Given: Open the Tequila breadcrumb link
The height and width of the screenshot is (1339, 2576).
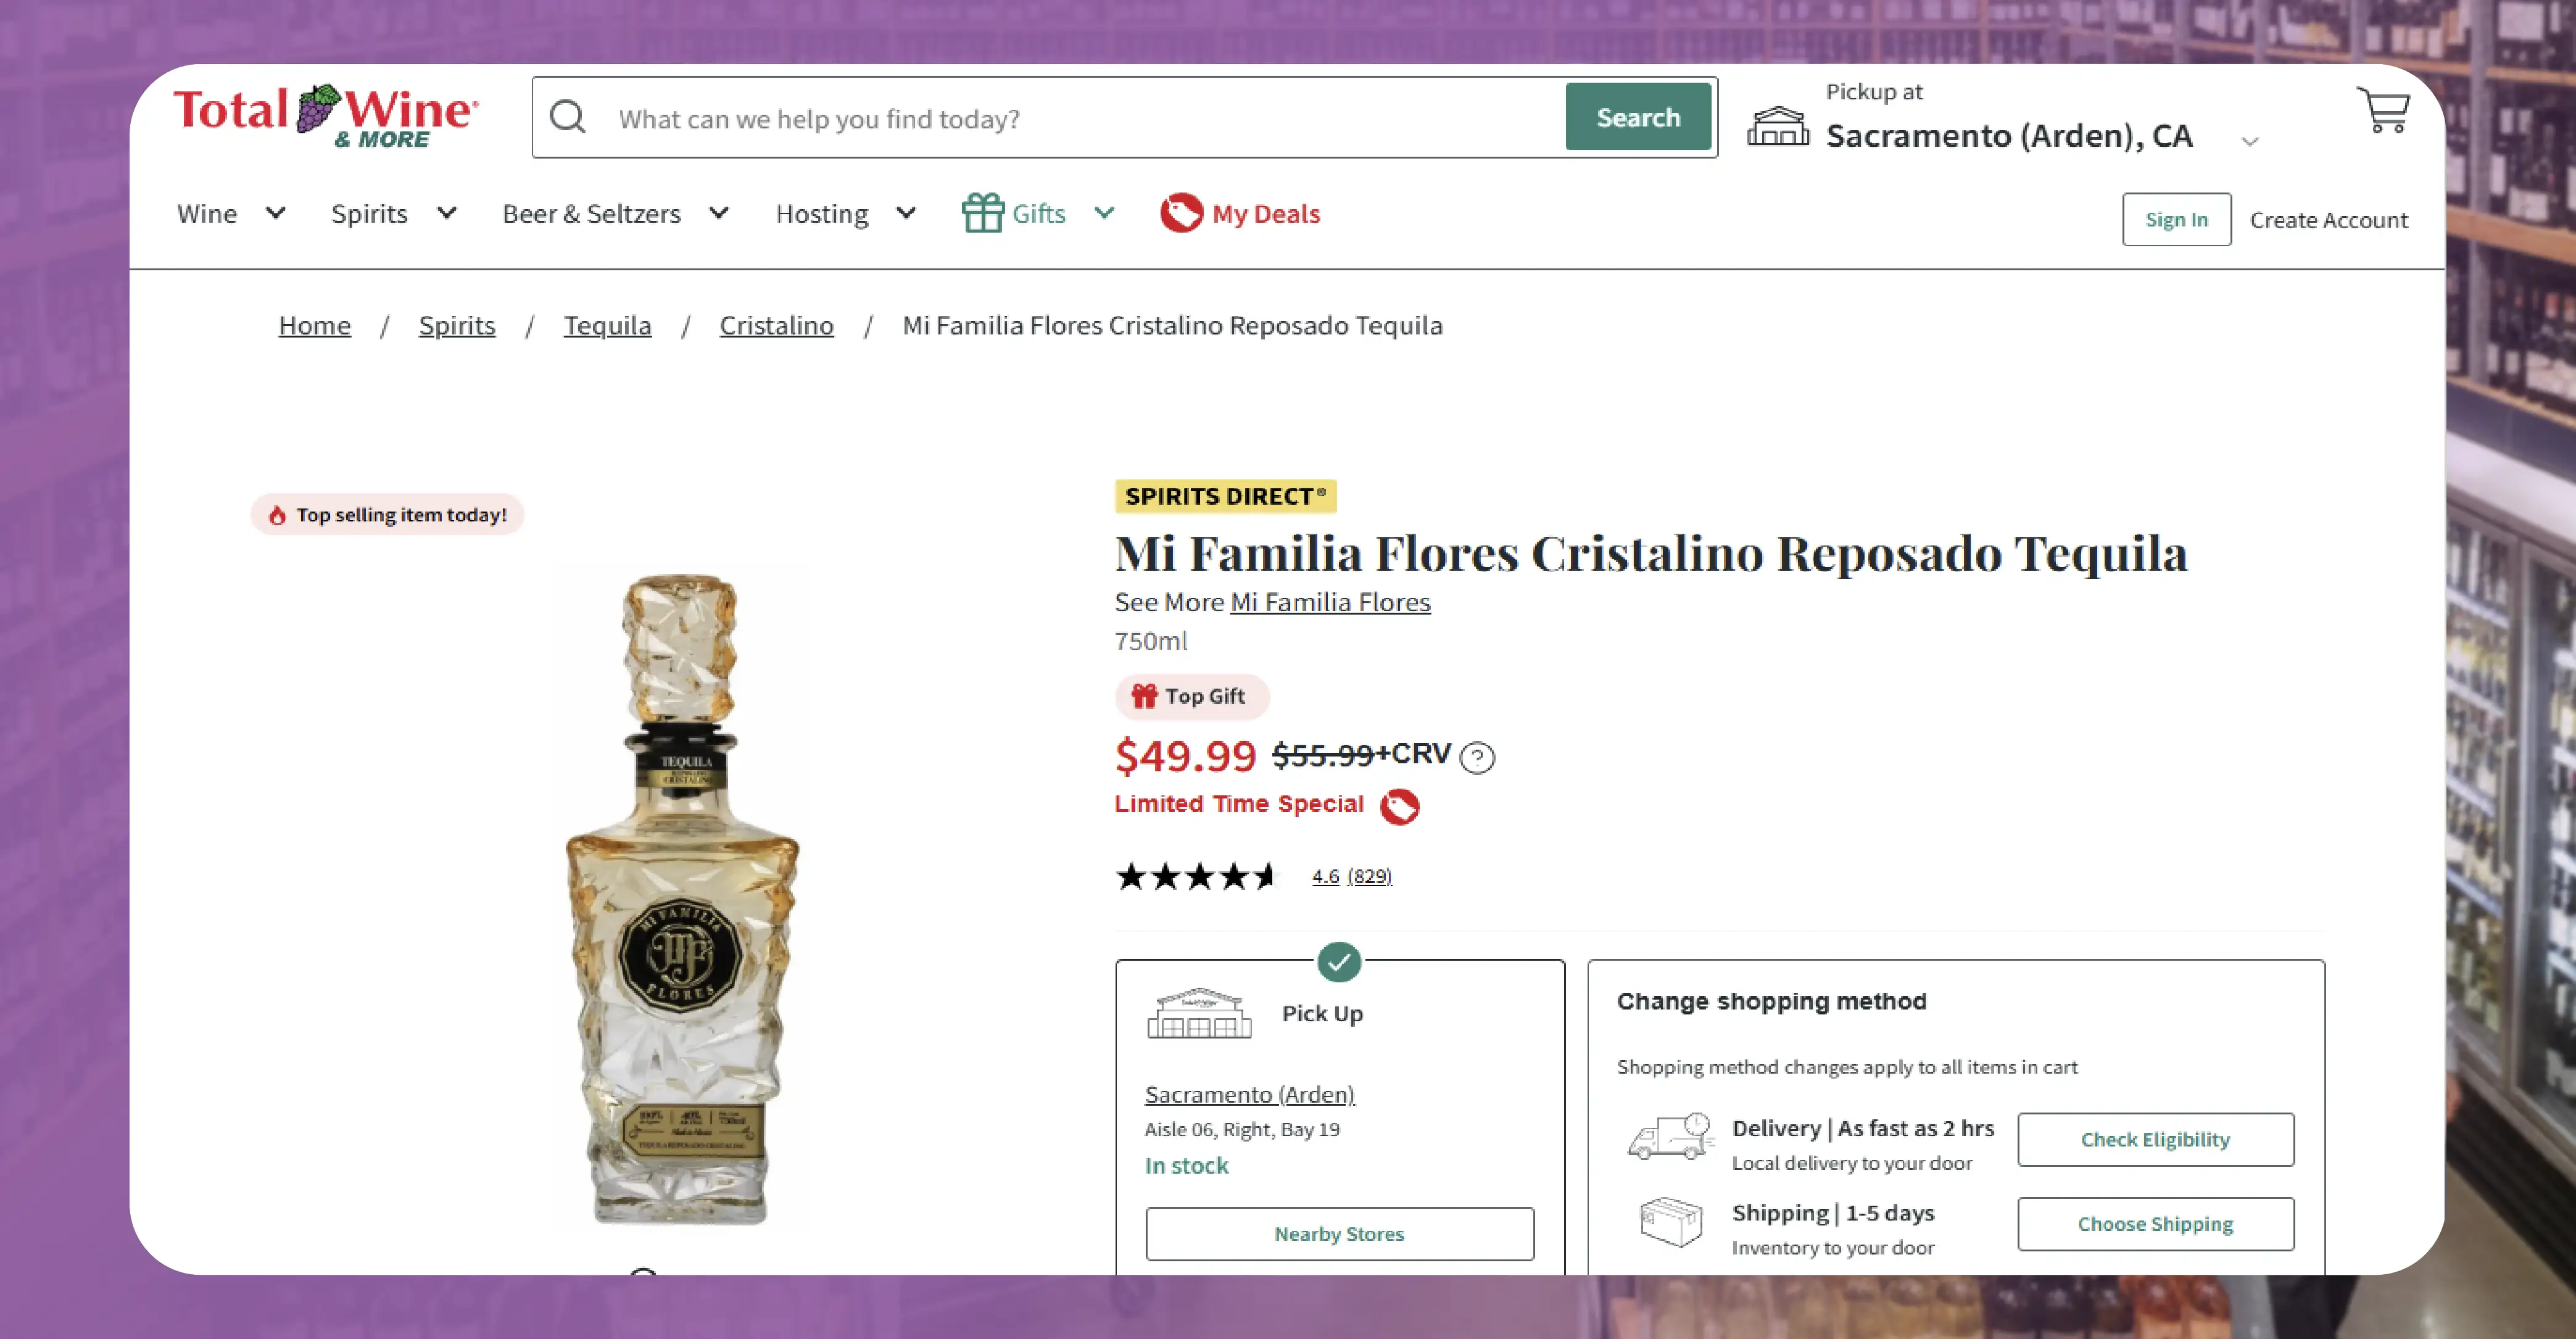Looking at the screenshot, I should pos(607,326).
